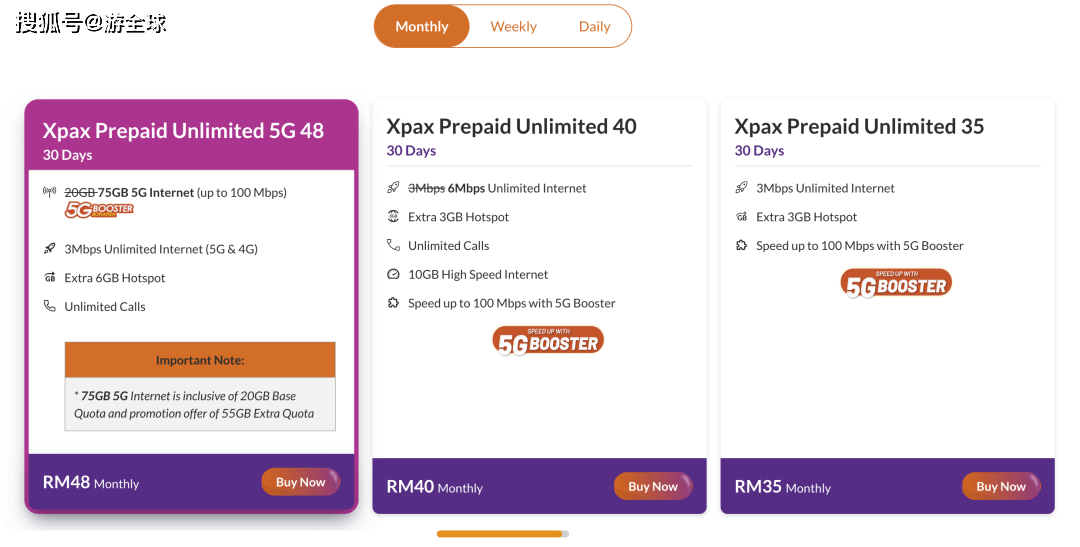This screenshot has width=1080, height=547.
Task: Click the orange carousel scroll indicator
Action: (x=499, y=534)
